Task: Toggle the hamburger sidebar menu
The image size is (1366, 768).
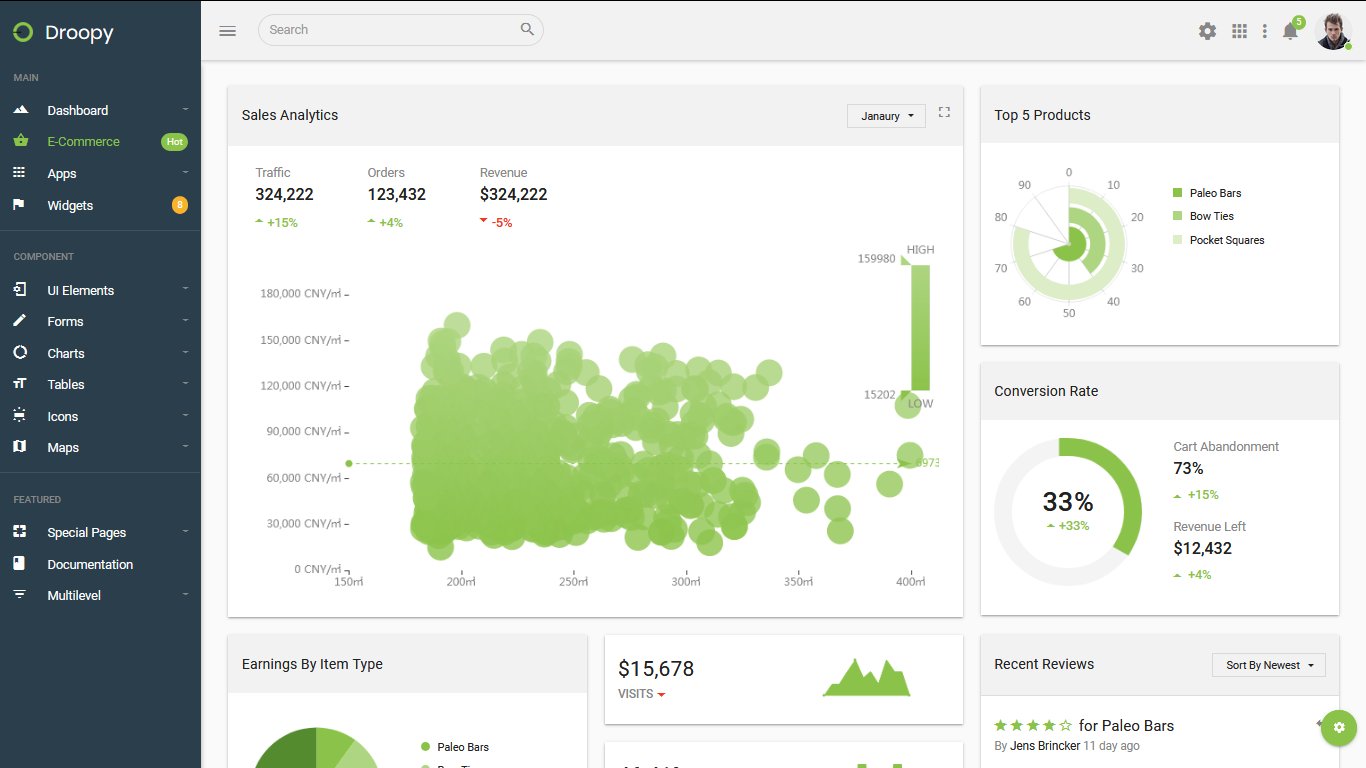Action: tap(227, 31)
